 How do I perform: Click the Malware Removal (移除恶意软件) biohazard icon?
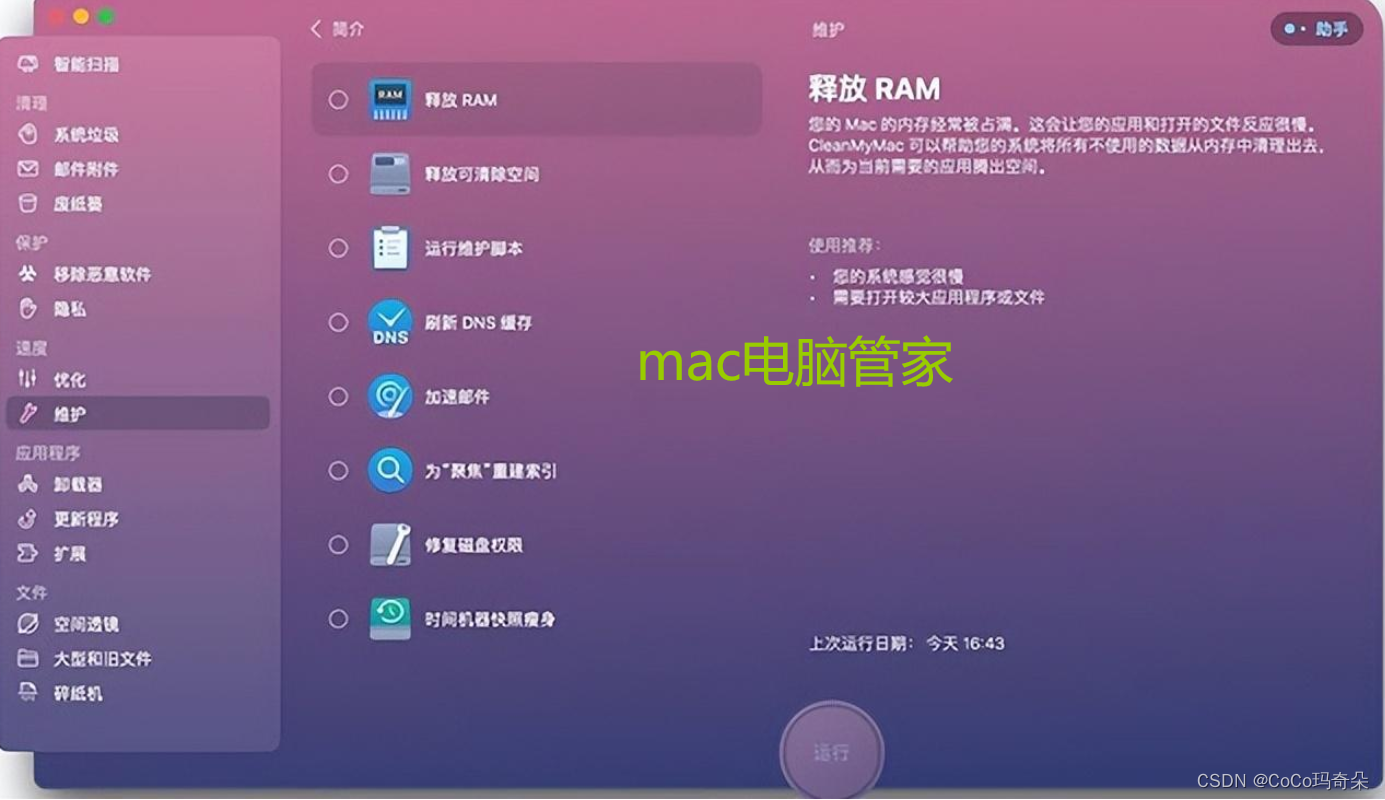[x=28, y=274]
